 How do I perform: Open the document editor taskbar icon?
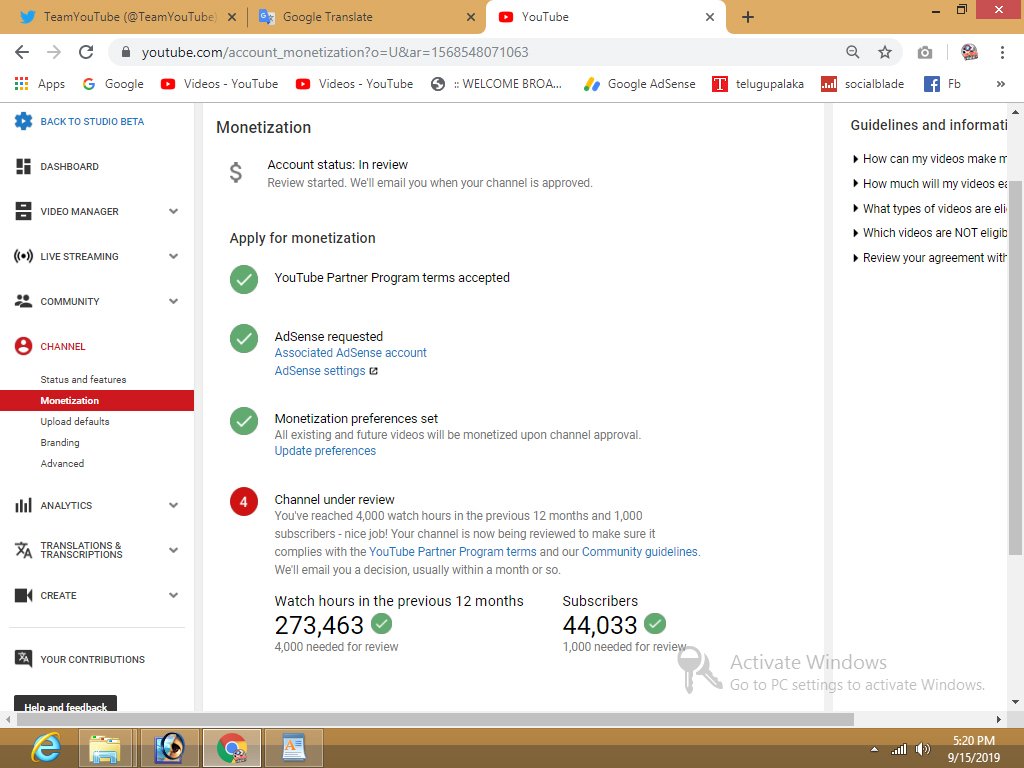294,748
